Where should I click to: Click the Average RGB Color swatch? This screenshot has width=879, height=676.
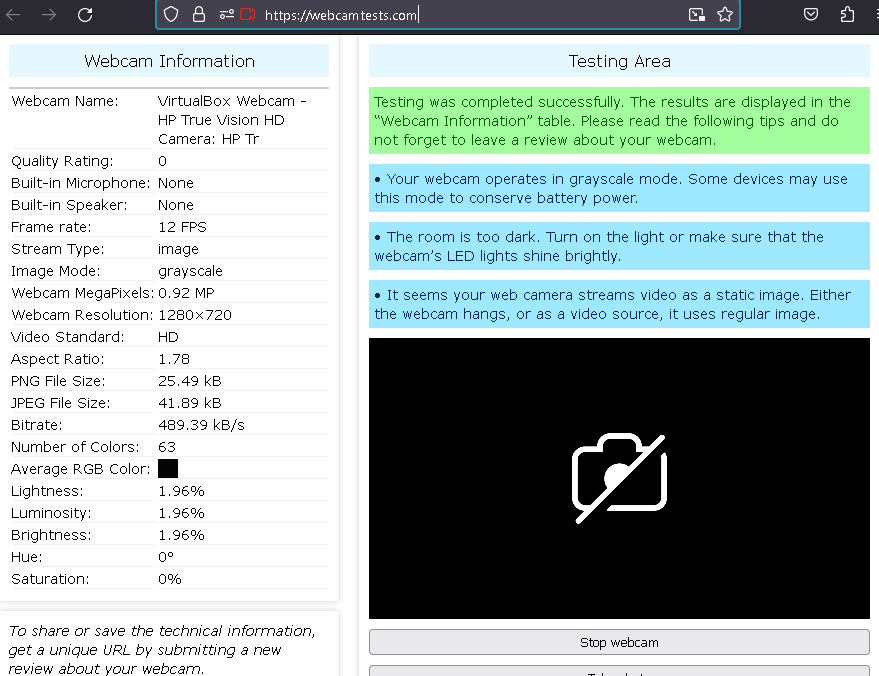(168, 468)
